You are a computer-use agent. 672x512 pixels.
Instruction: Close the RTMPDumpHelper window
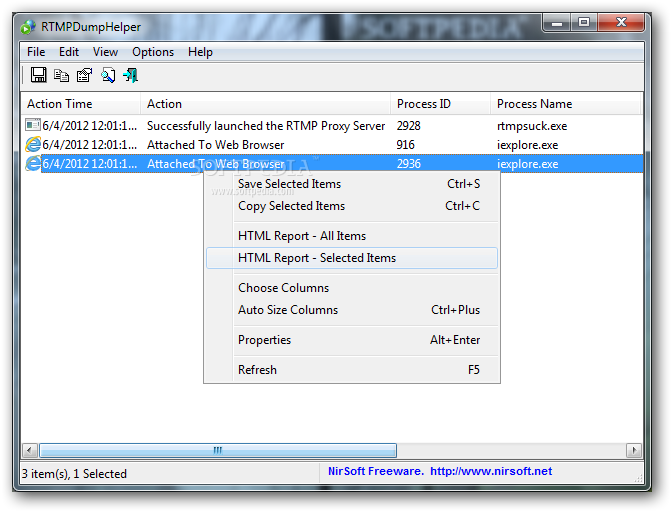[621, 23]
